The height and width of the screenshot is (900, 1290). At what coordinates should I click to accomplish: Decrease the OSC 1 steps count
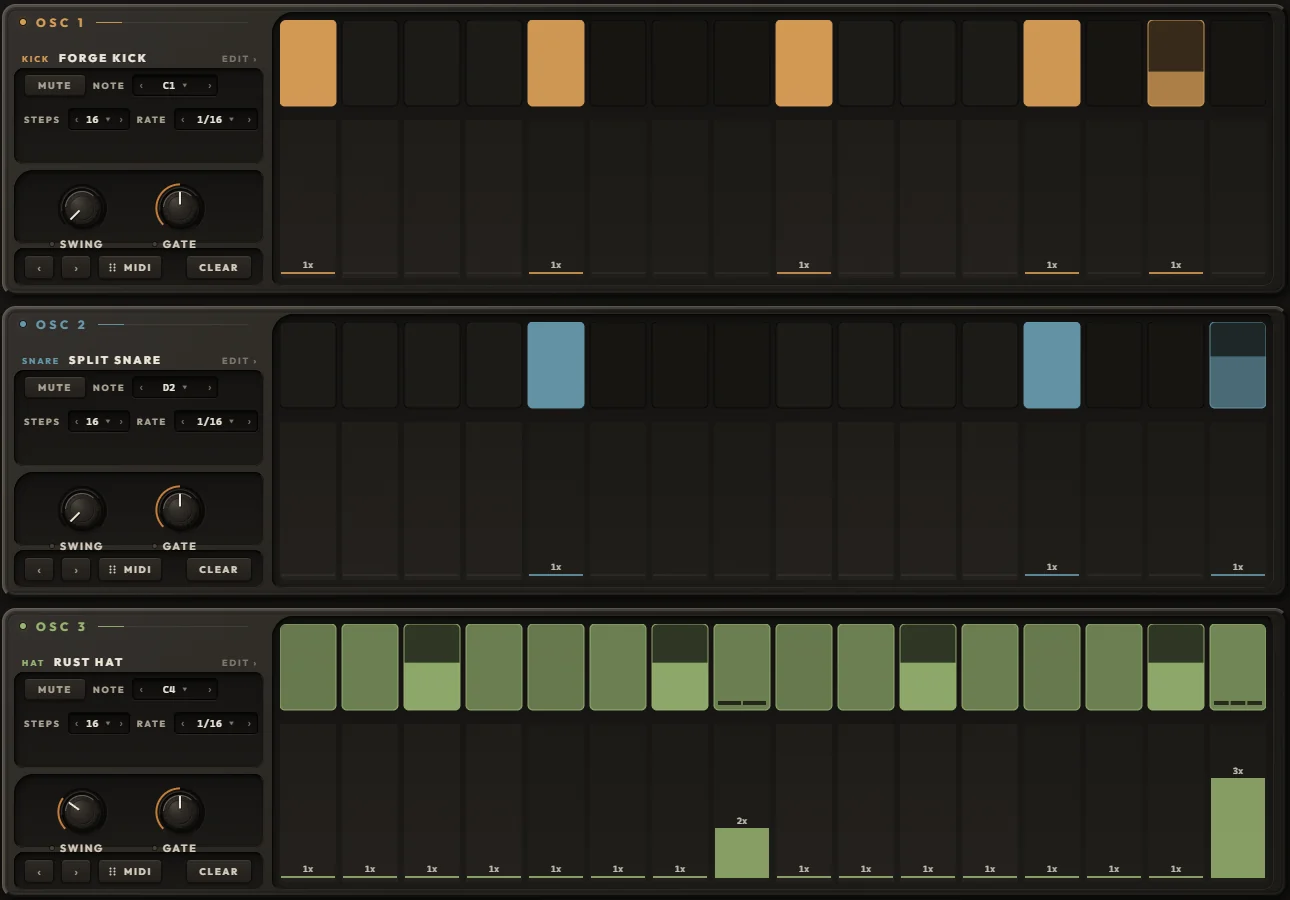(x=76, y=120)
